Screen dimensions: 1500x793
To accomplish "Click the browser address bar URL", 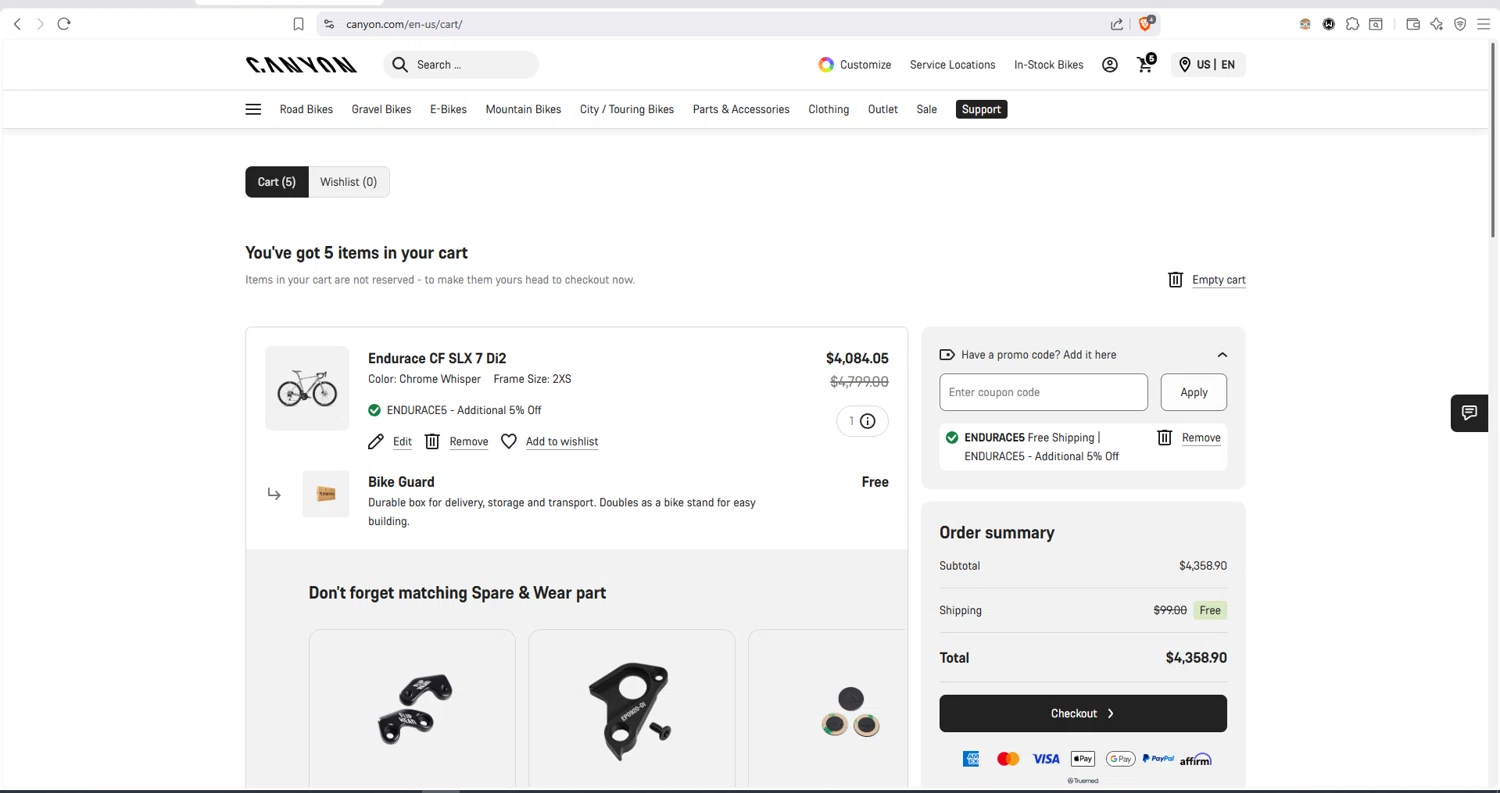I will [x=404, y=24].
